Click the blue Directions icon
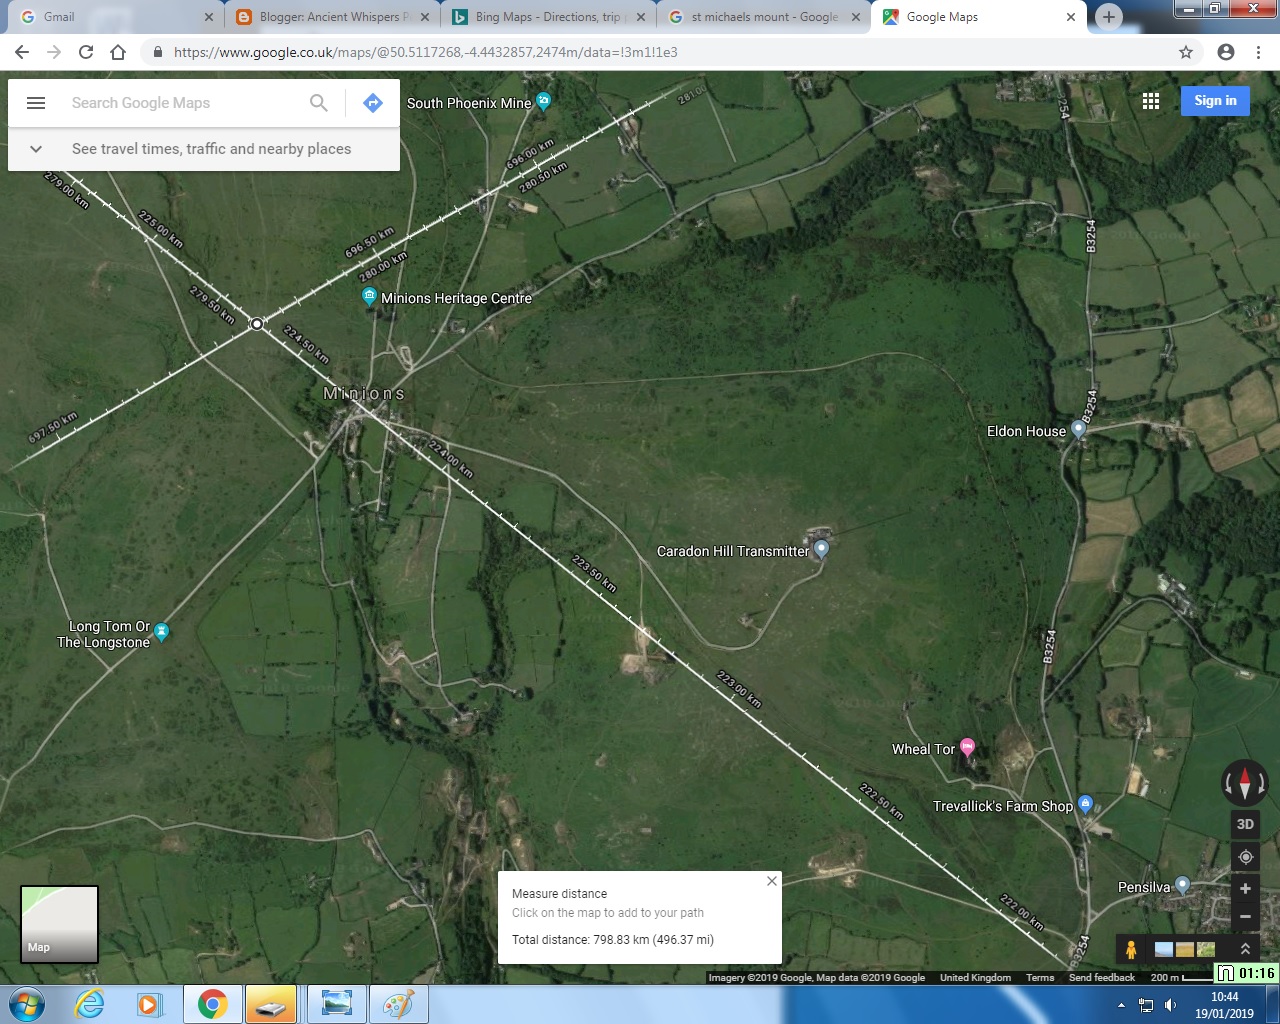The height and width of the screenshot is (1024, 1280). click(372, 102)
